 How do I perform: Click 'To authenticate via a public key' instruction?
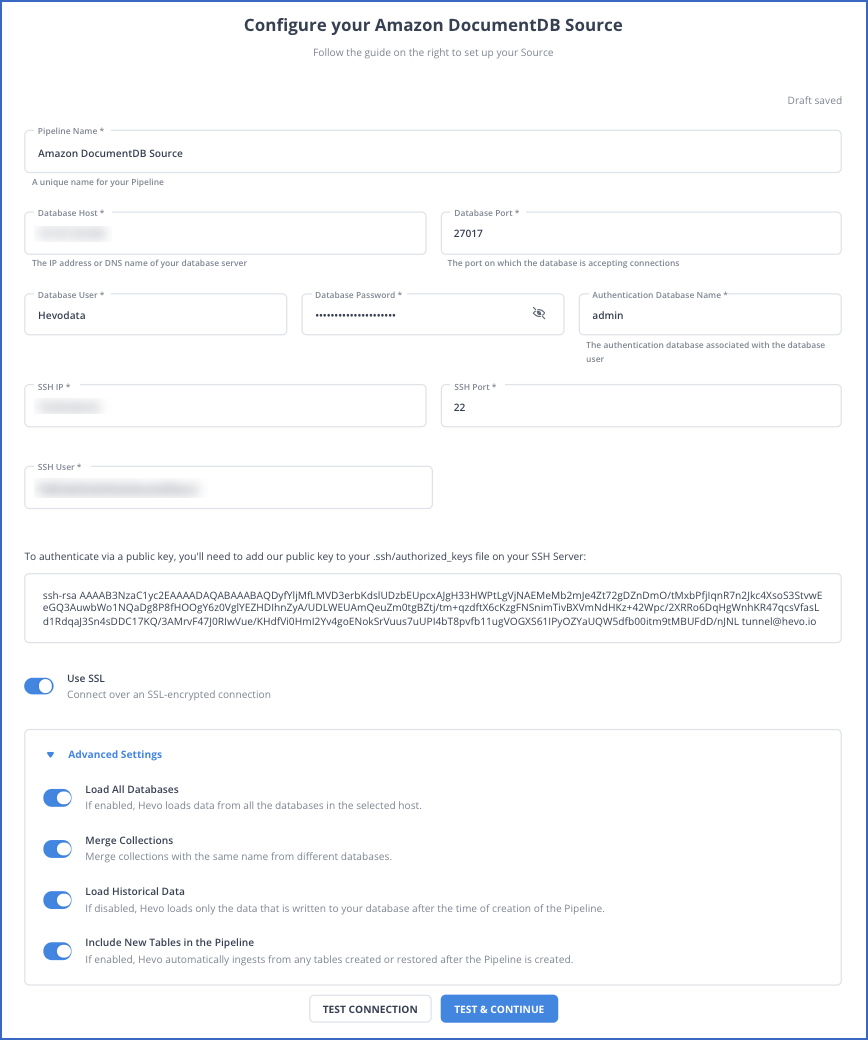305,556
